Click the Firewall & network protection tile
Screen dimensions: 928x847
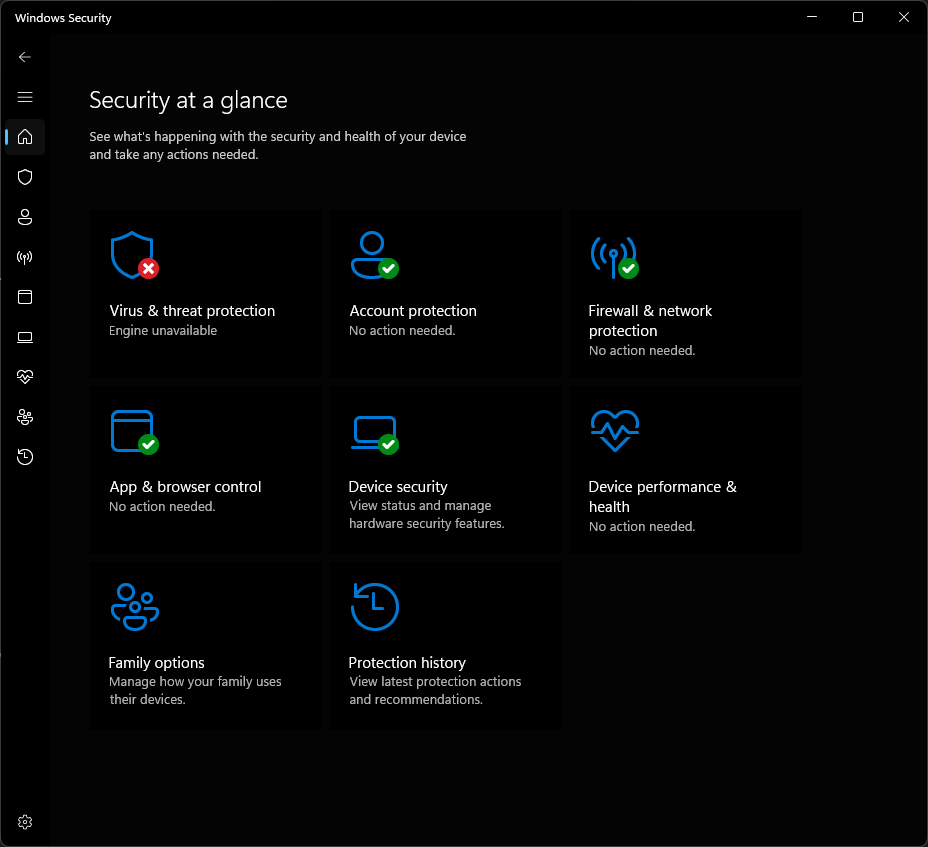[x=686, y=294]
